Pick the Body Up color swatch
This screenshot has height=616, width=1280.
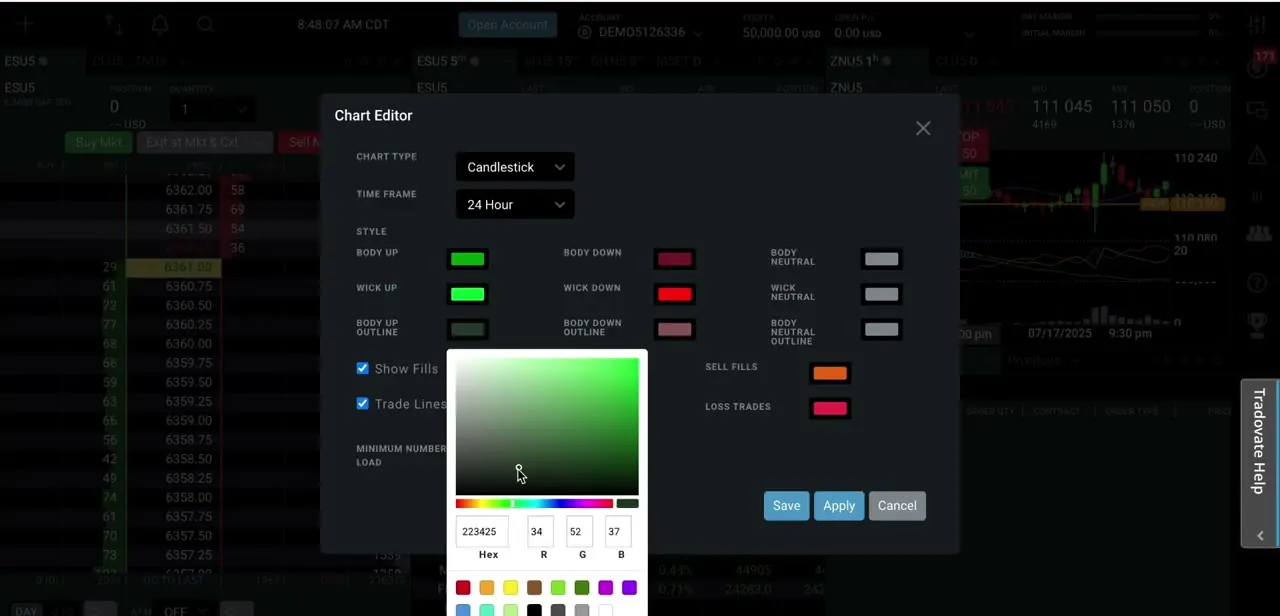(x=468, y=259)
